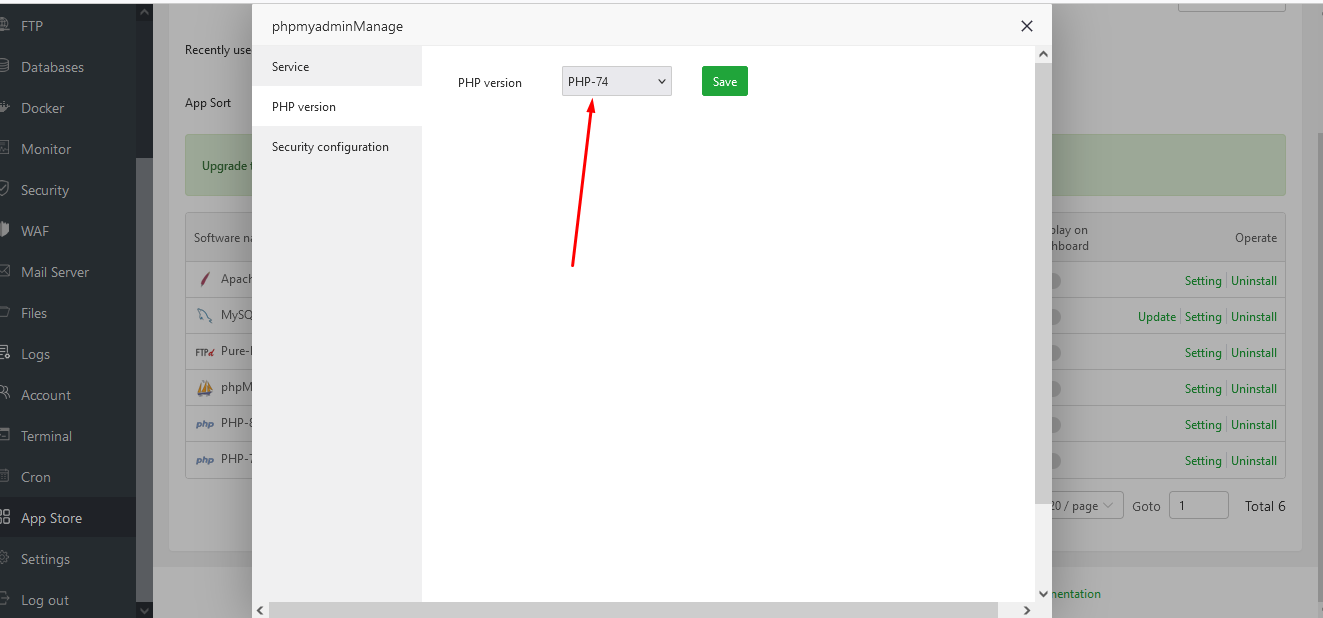1323x618 pixels.
Task: Open the Logs sidebar icon
Action: (x=4, y=354)
